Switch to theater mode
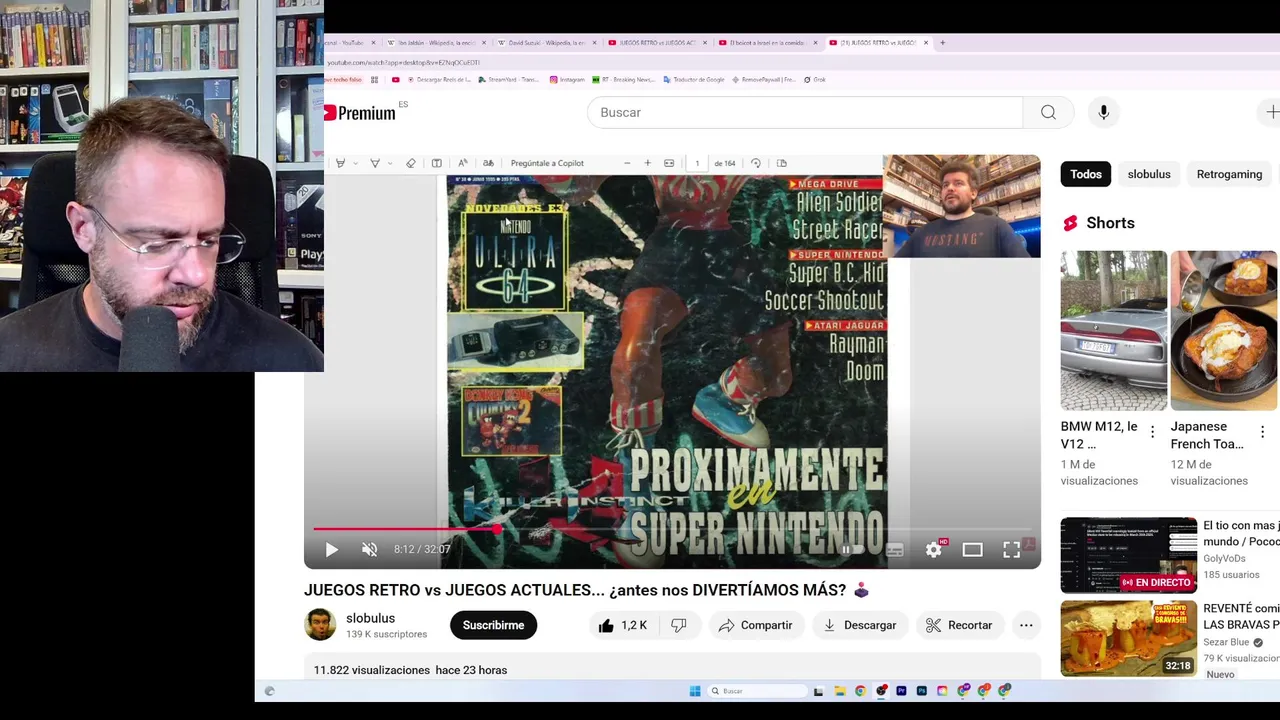 coord(972,549)
